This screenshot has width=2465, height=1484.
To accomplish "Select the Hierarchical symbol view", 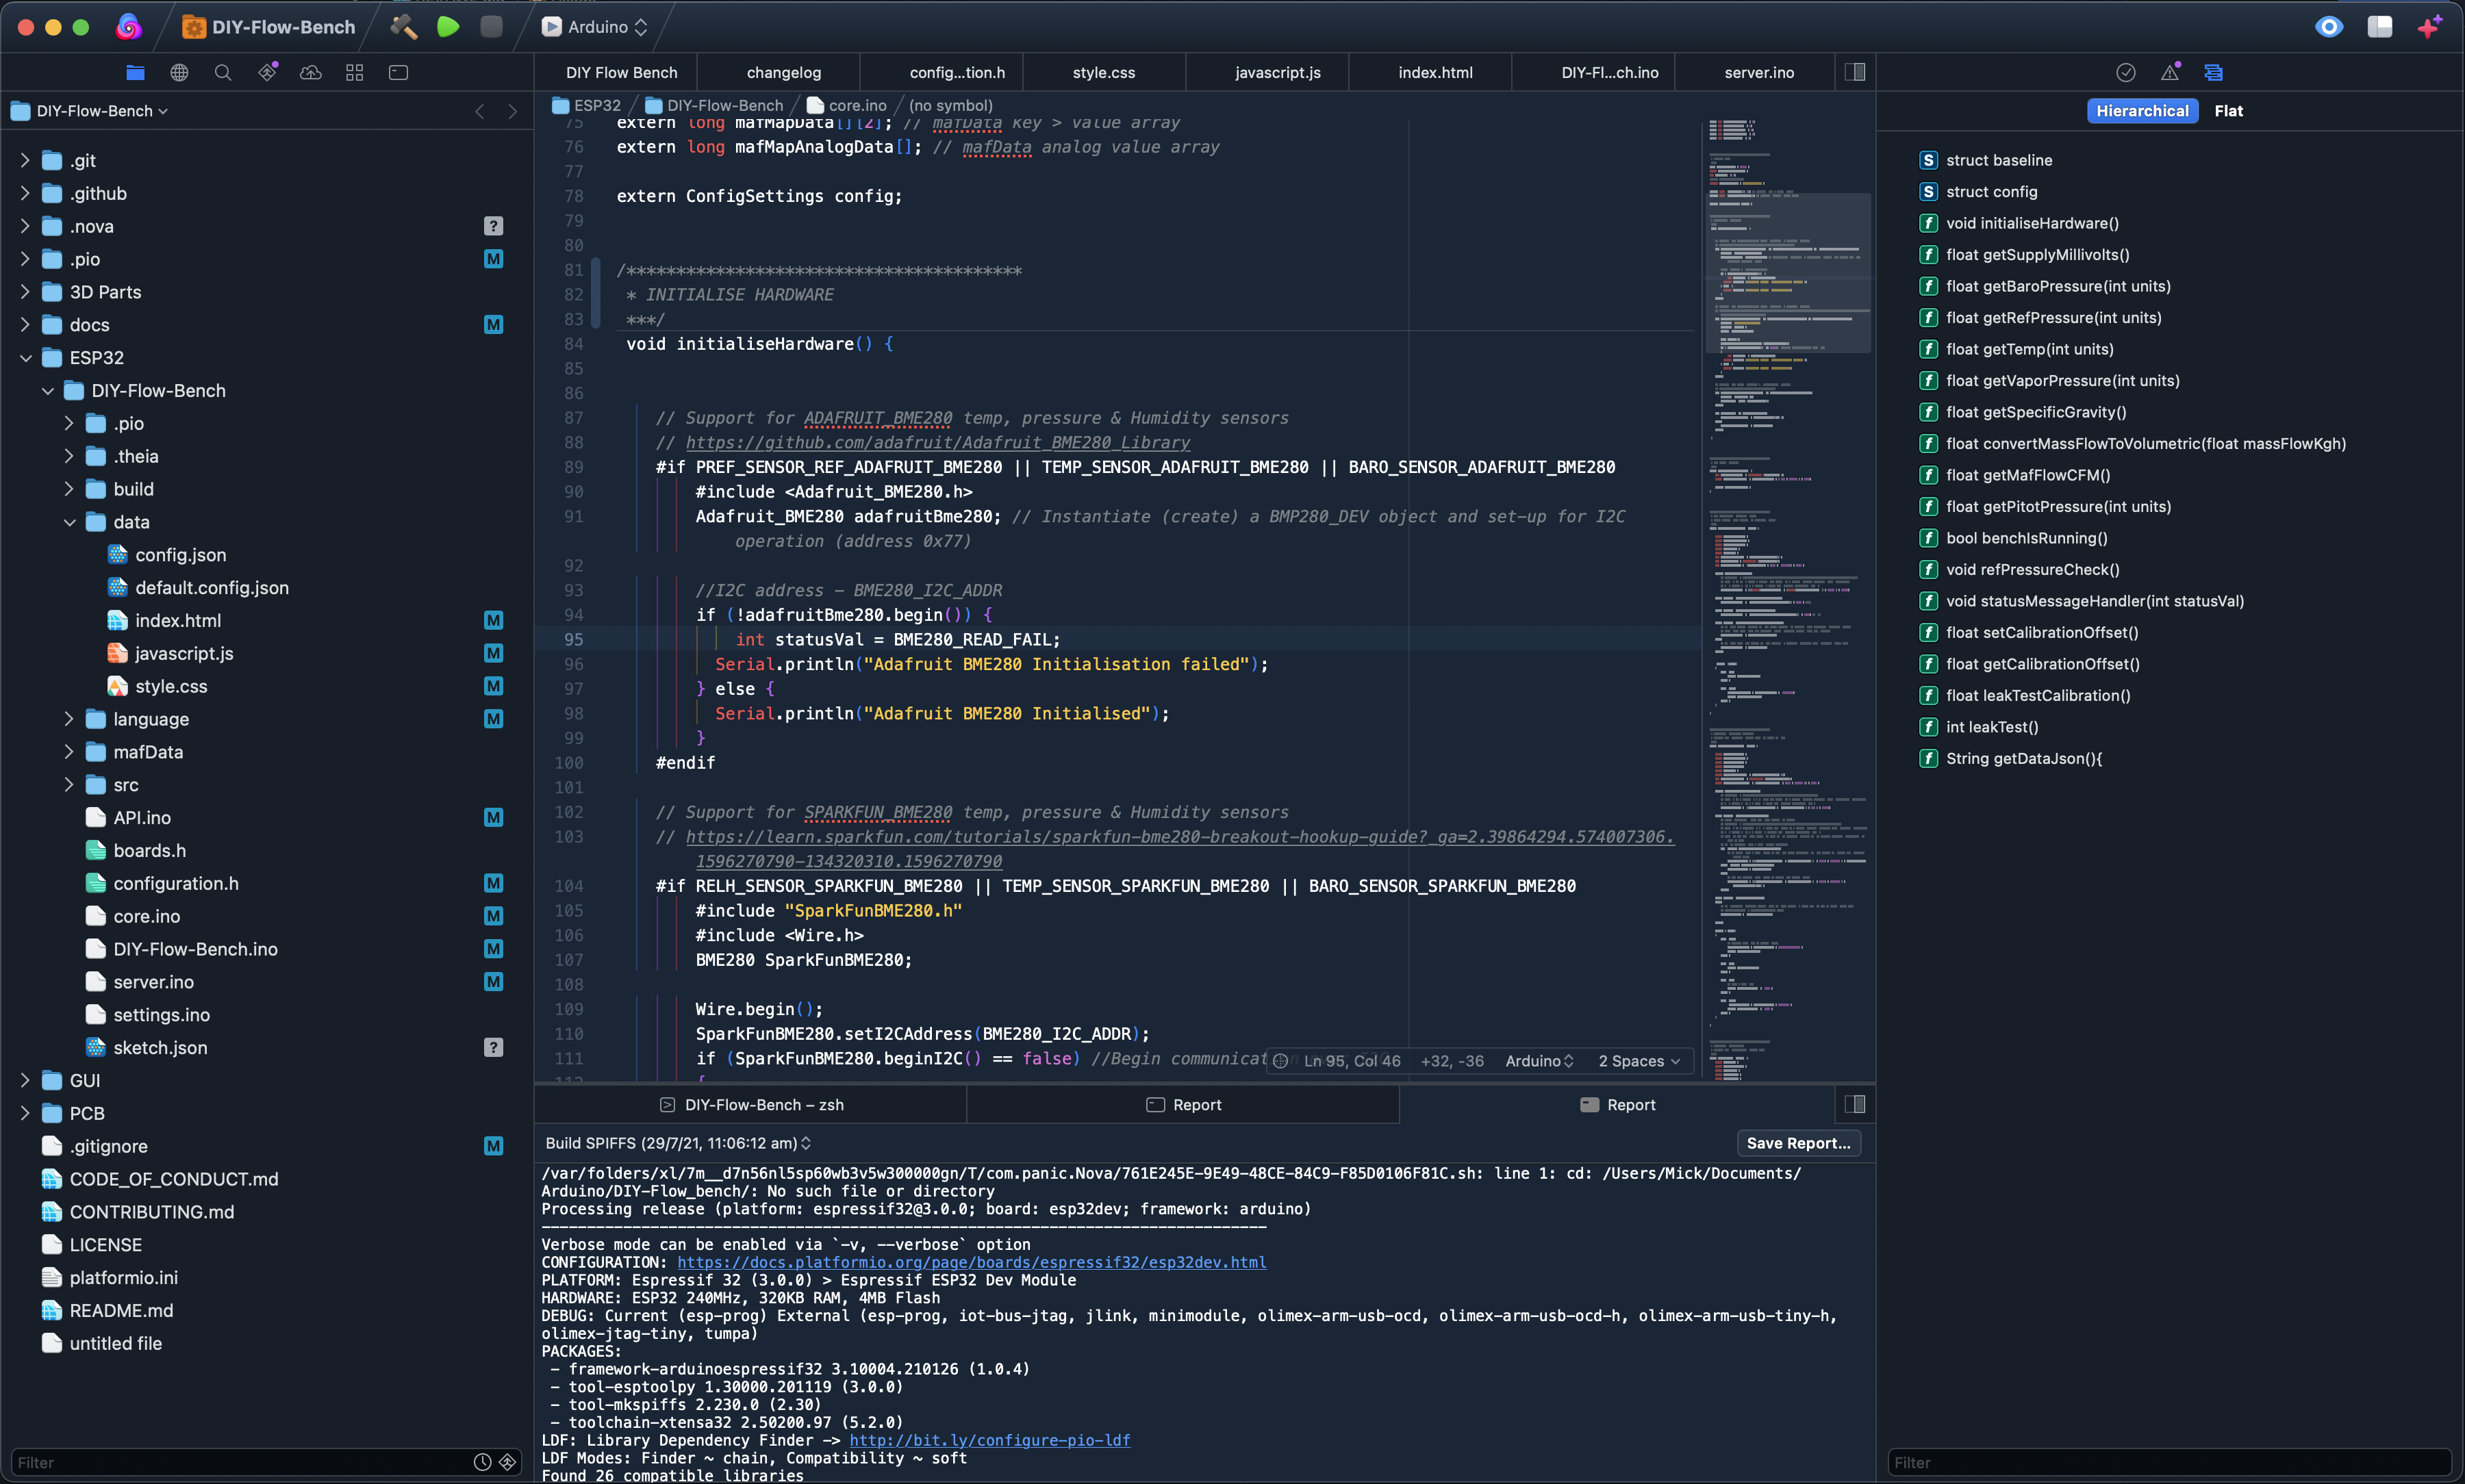I will [x=2142, y=111].
